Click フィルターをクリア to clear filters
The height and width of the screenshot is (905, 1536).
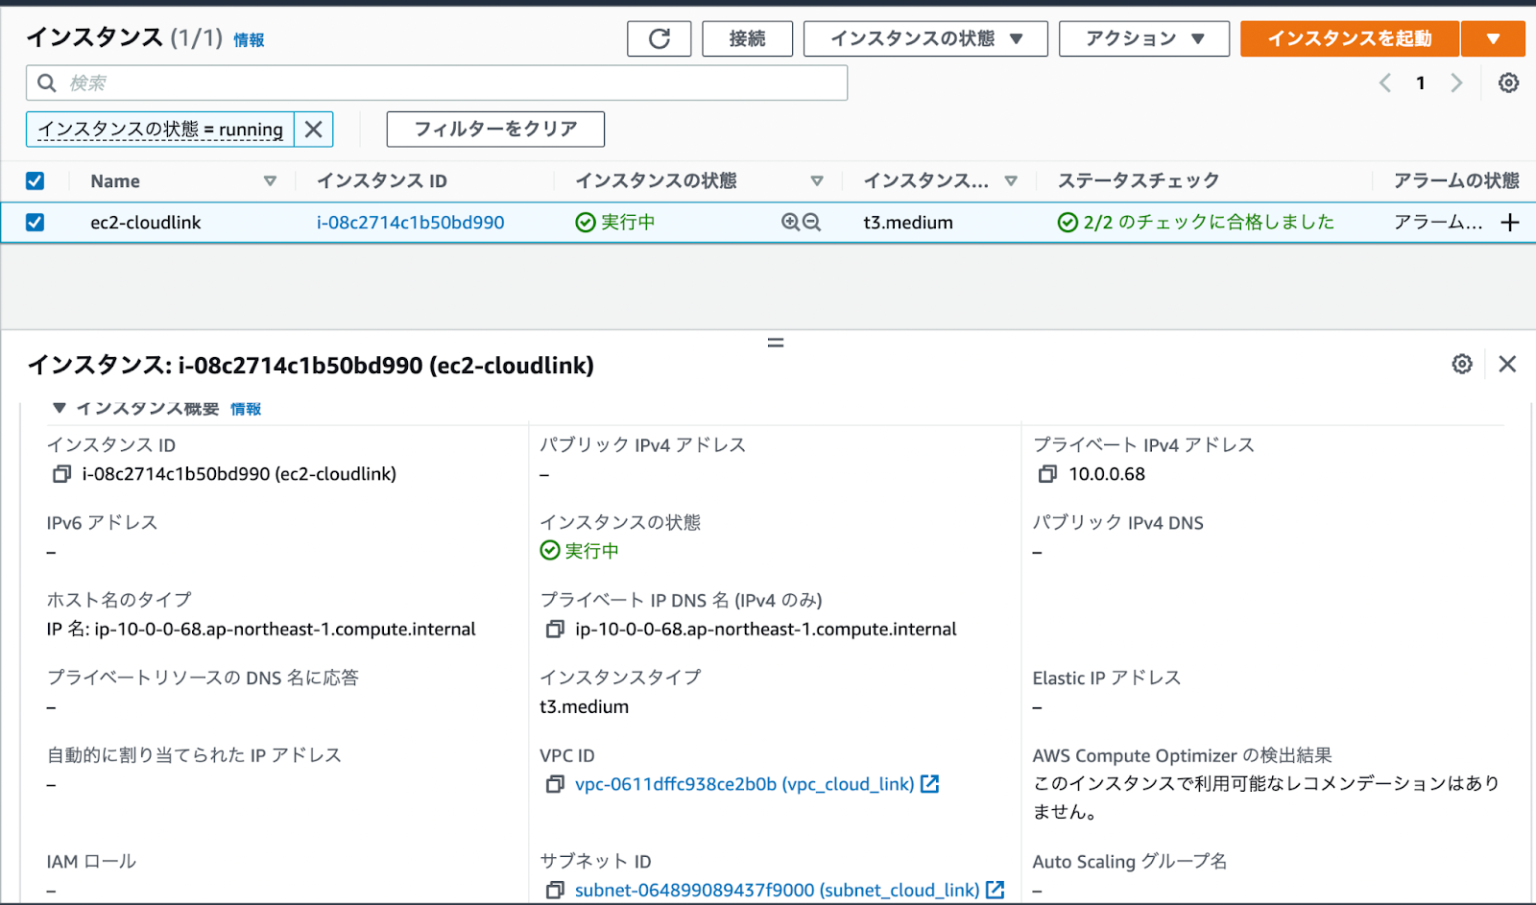(x=495, y=129)
